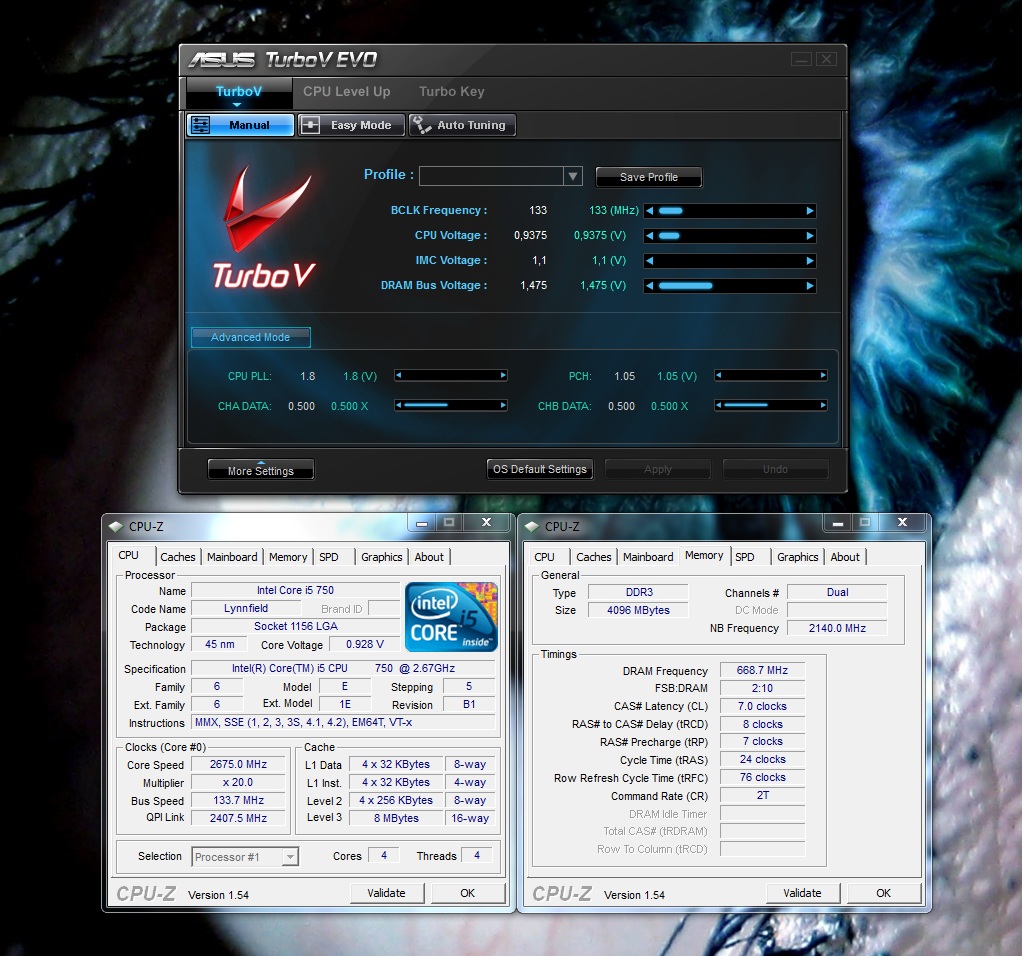Decrease CHA DATA with left arrow
Screen dimensions: 1022x956
(x=399, y=405)
